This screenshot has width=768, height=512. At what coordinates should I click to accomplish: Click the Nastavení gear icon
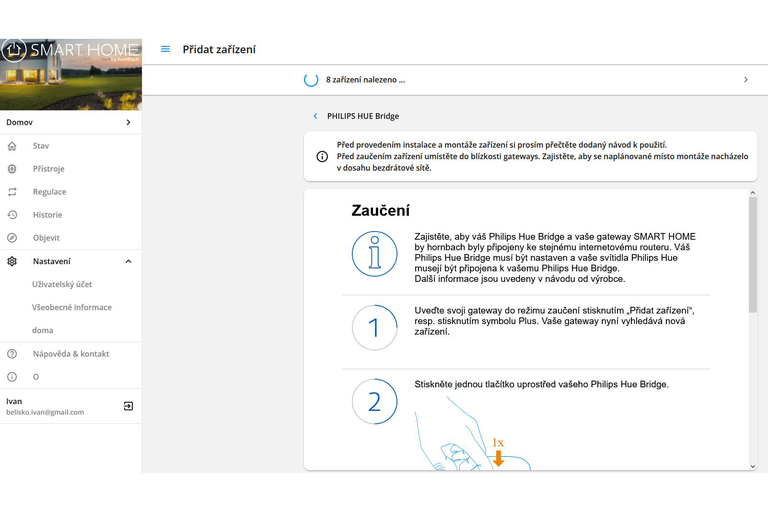[12, 261]
